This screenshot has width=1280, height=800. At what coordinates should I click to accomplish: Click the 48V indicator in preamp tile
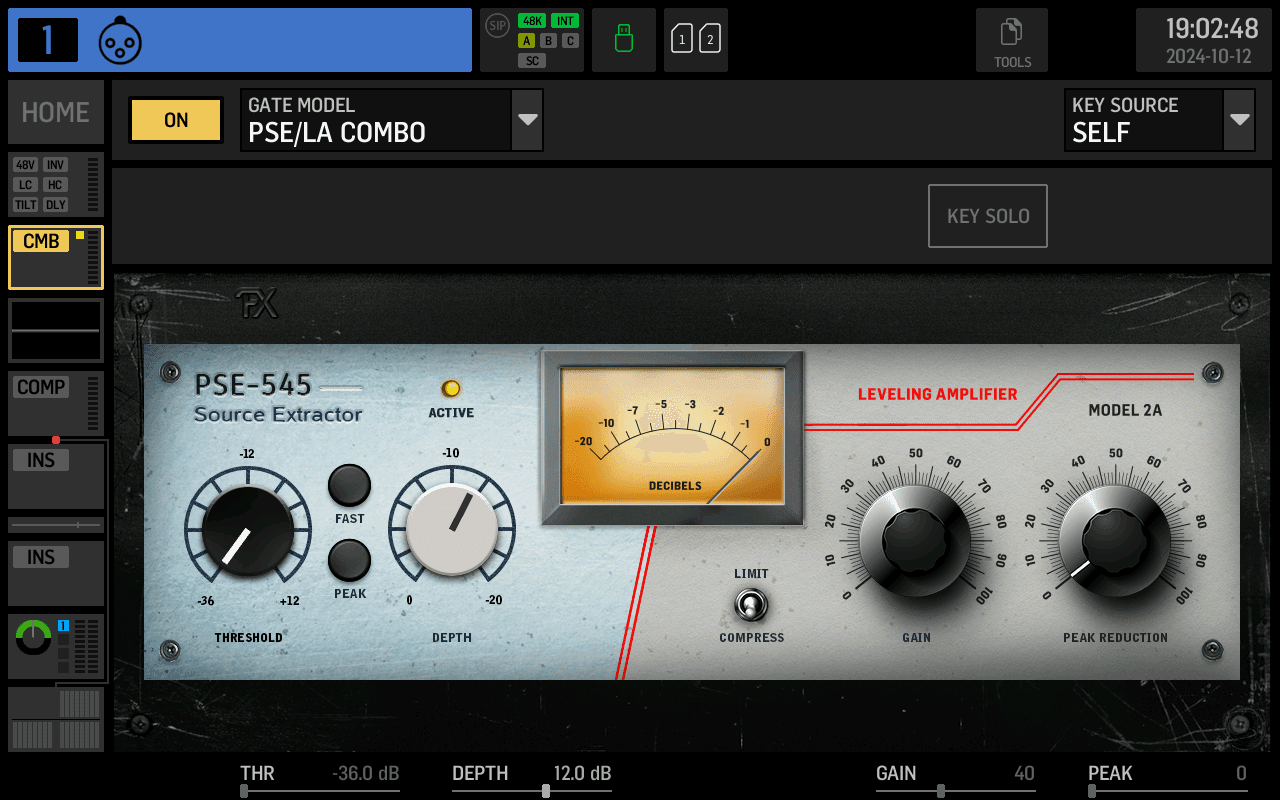pos(25,165)
